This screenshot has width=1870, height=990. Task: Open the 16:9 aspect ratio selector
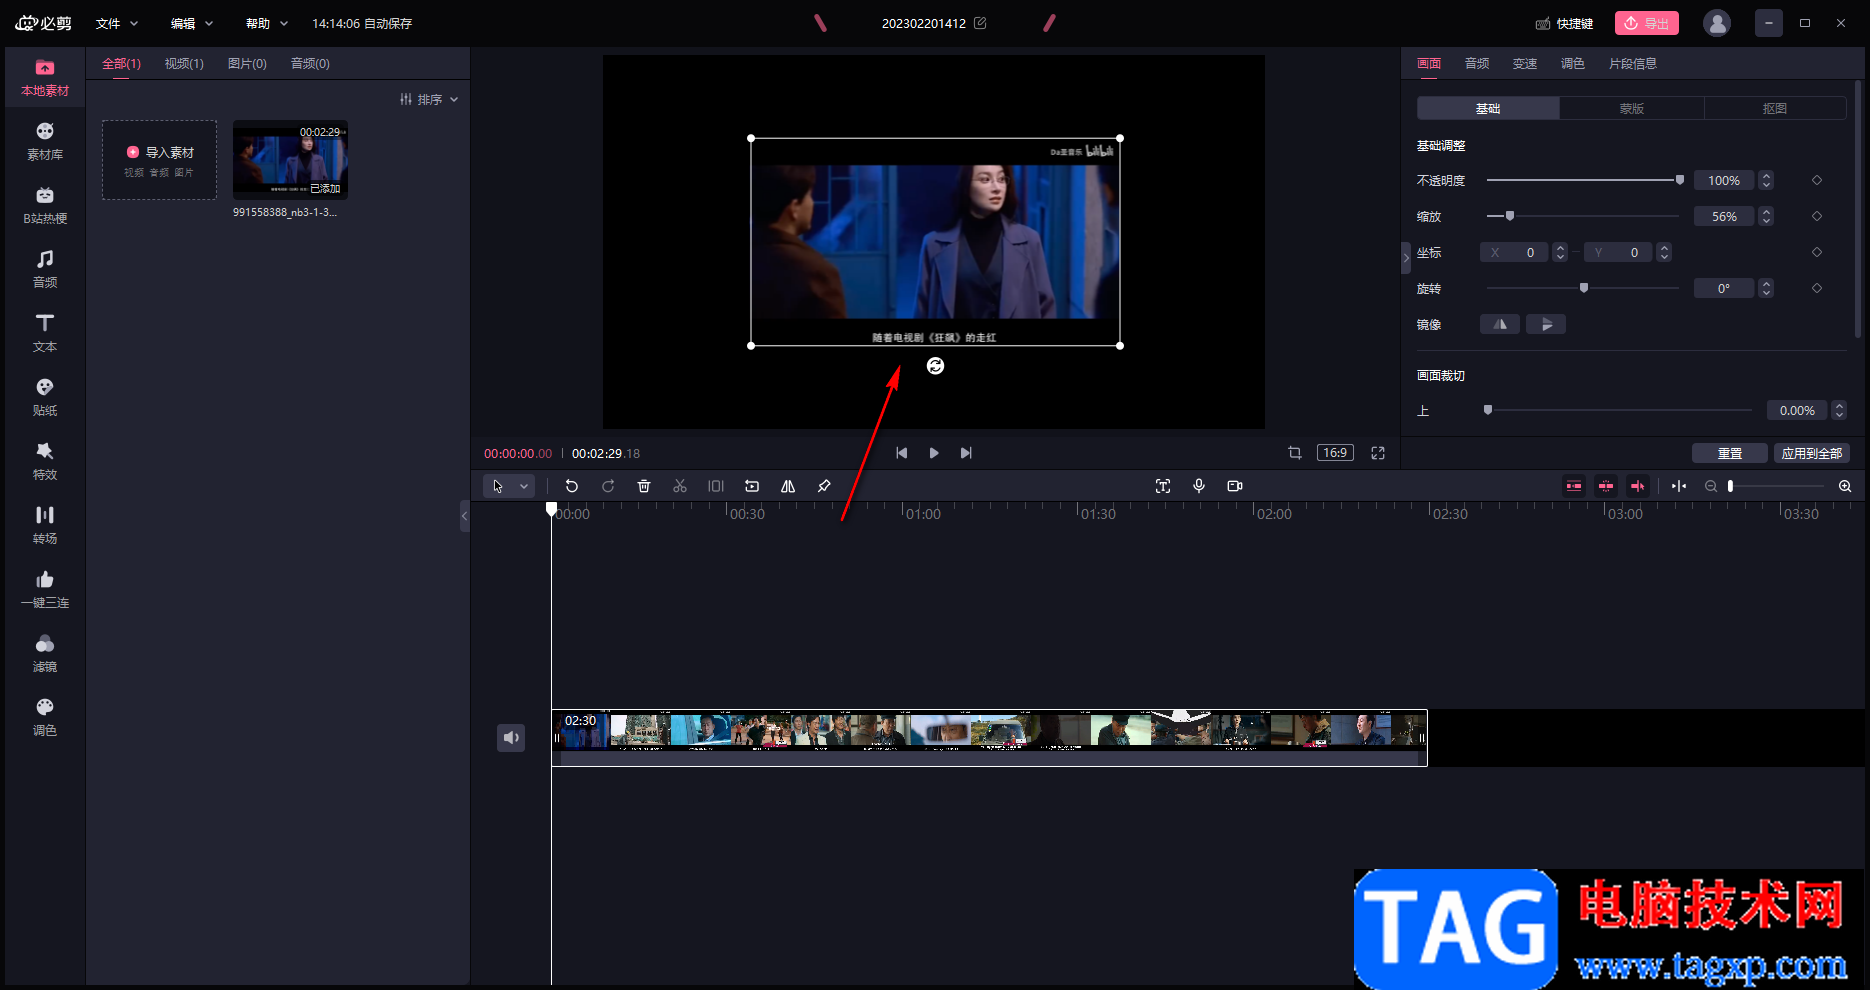click(1335, 453)
